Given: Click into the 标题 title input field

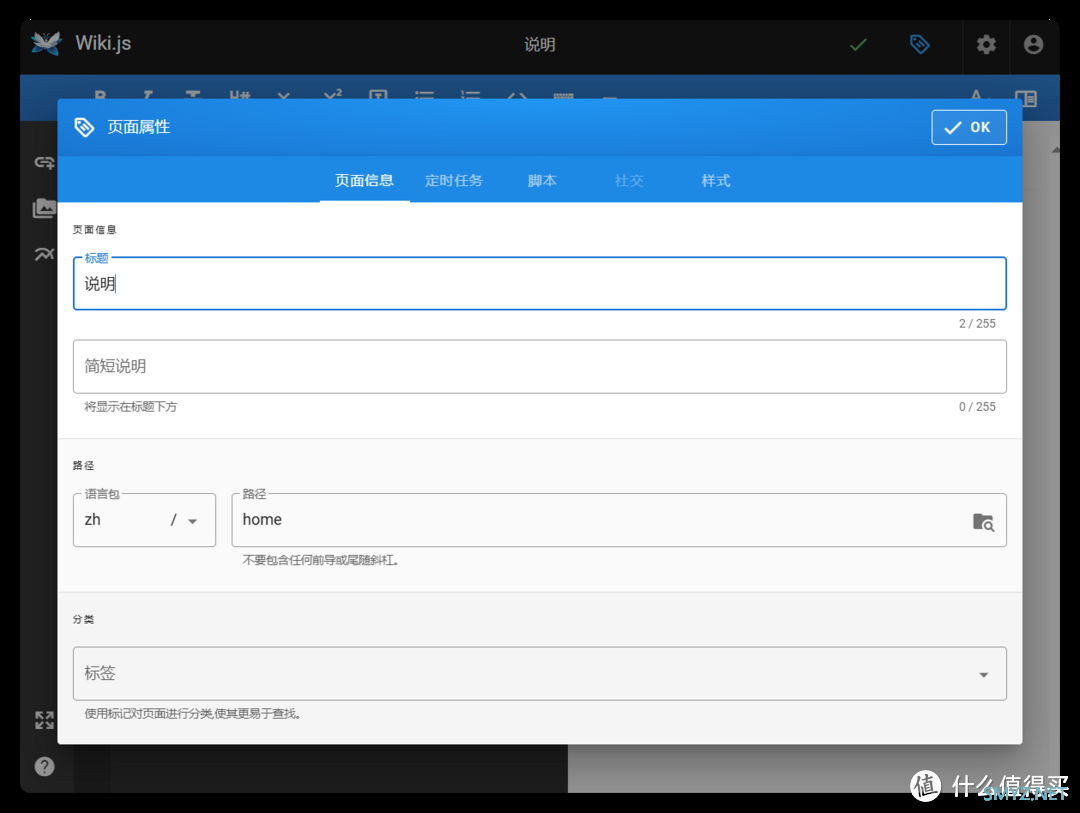Looking at the screenshot, I should tap(539, 284).
